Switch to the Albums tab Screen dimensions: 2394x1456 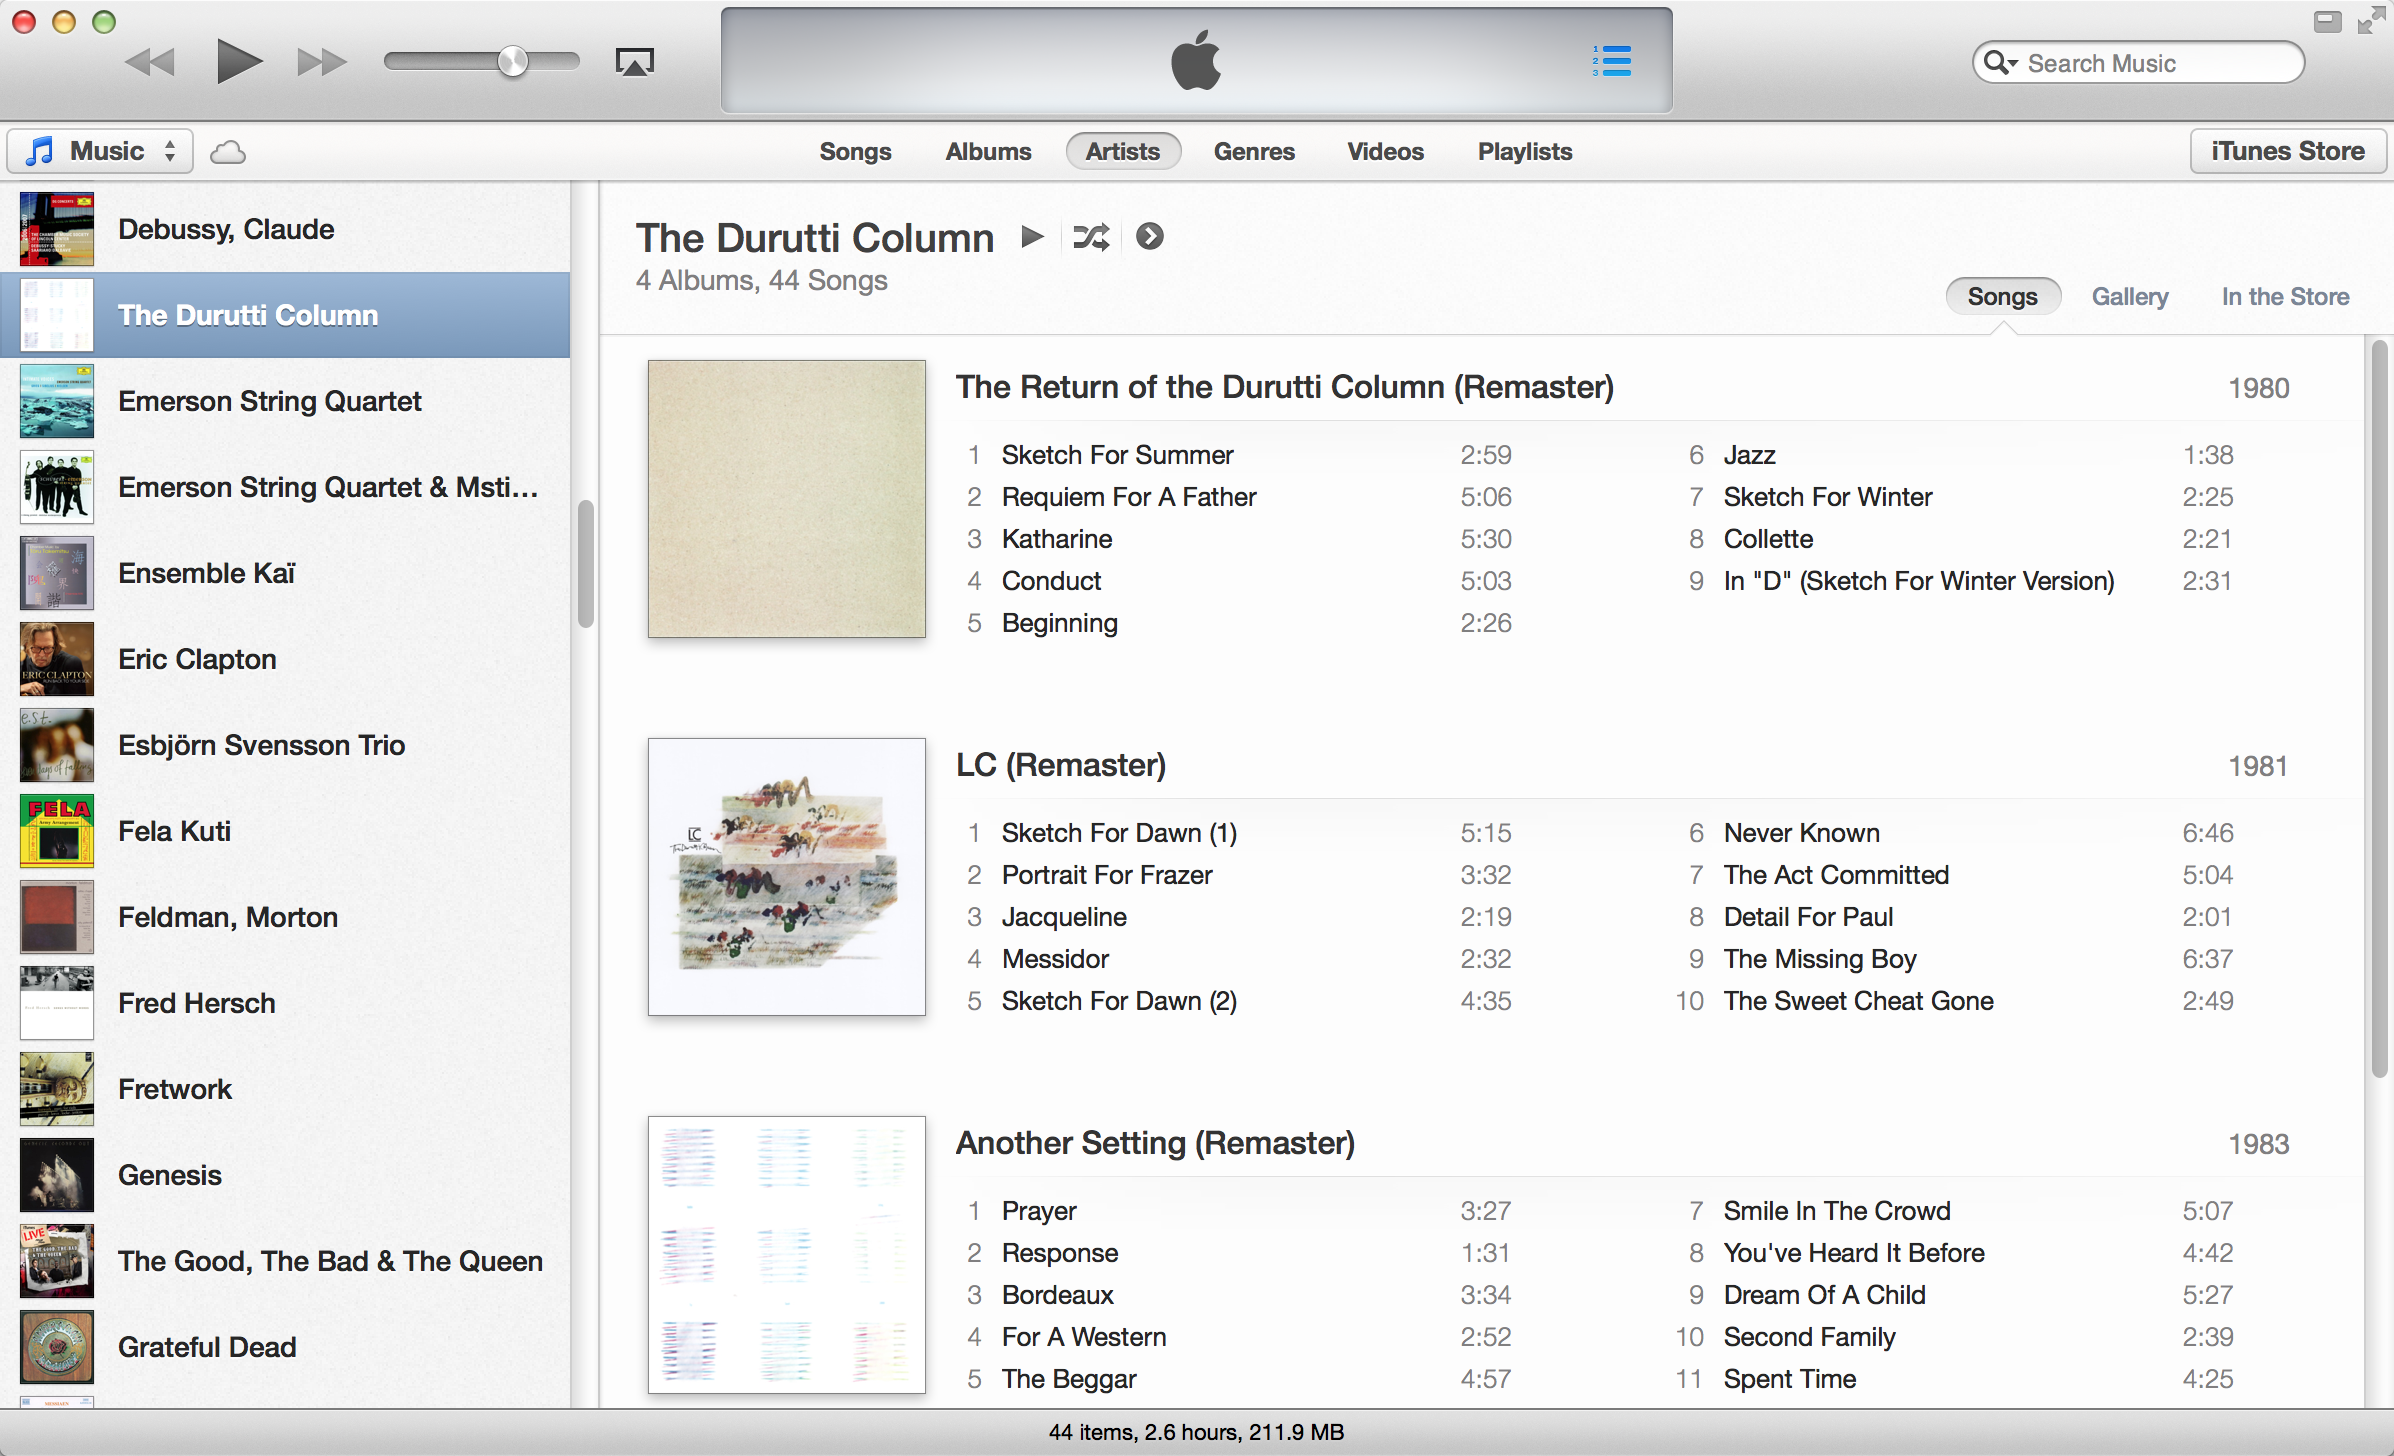pos(988,152)
